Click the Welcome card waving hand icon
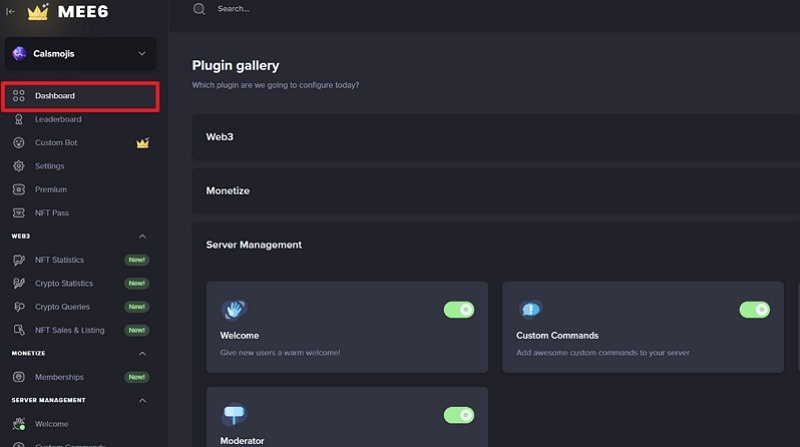The height and width of the screenshot is (447, 800). pos(234,309)
